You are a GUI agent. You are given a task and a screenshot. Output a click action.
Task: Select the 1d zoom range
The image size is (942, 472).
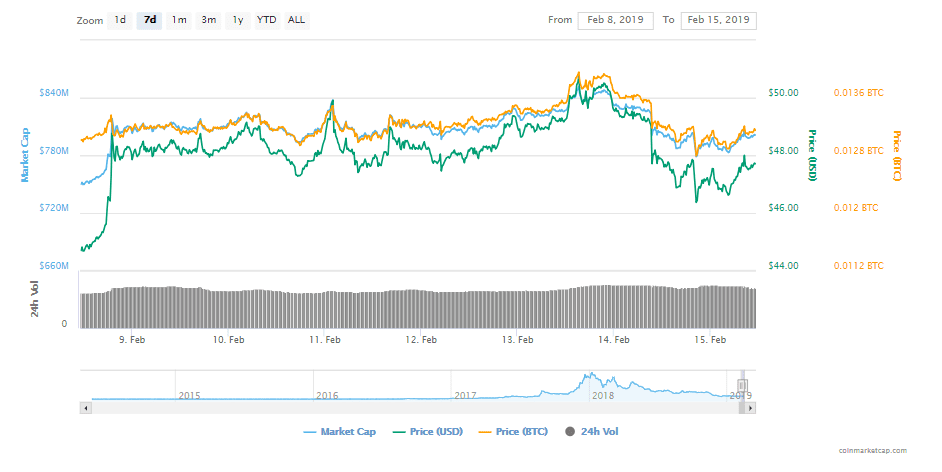pyautogui.click(x=120, y=20)
